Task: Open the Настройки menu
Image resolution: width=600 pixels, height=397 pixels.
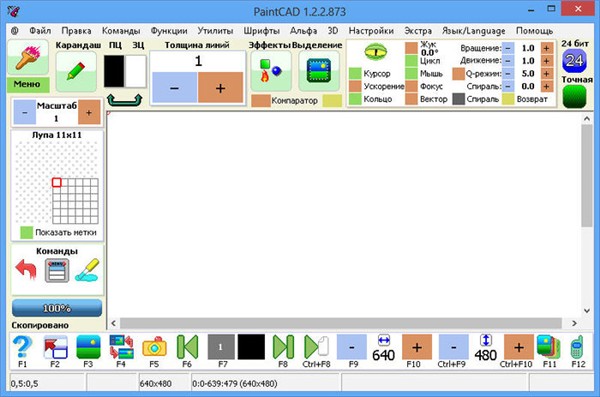Action: (x=371, y=31)
